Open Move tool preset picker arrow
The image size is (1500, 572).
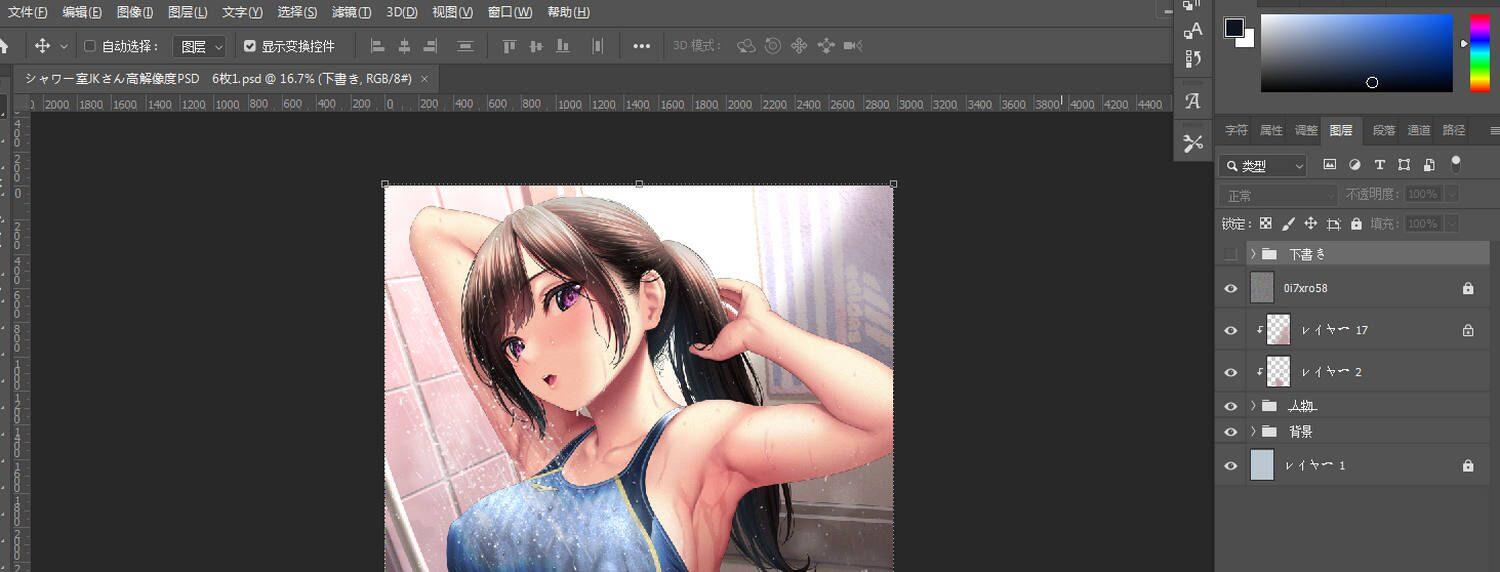point(64,46)
